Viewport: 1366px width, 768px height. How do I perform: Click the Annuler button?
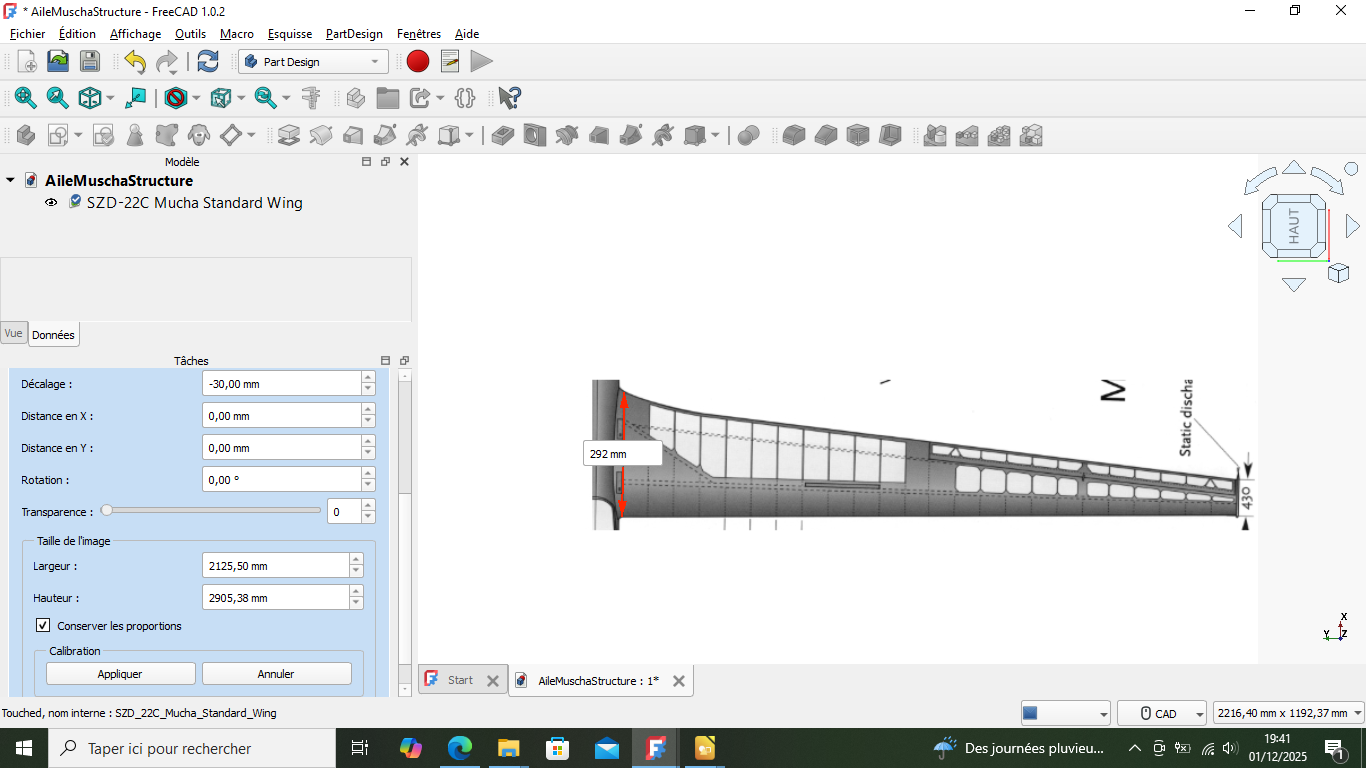click(276, 674)
